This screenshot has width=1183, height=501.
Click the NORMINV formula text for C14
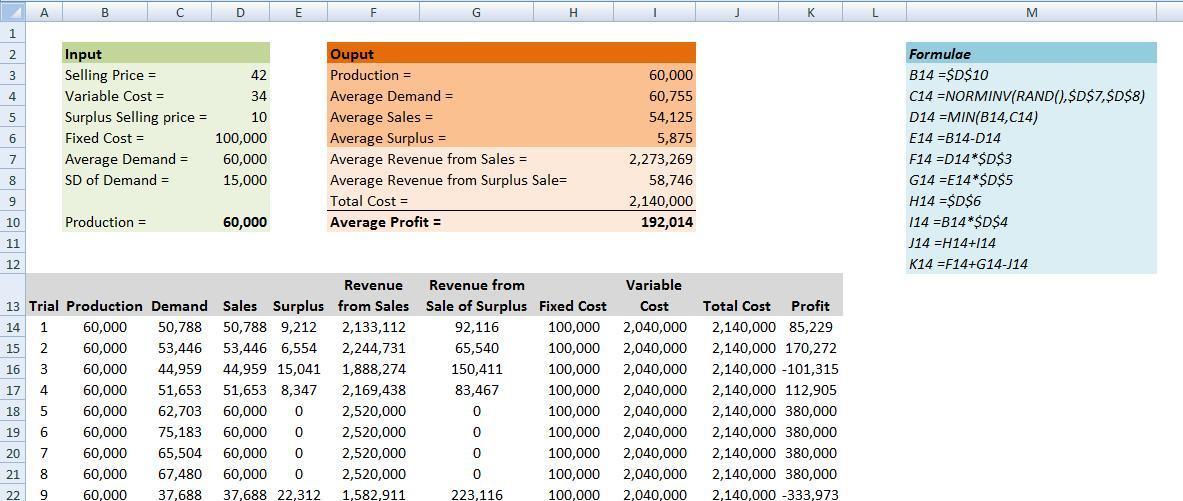tap(1027, 96)
